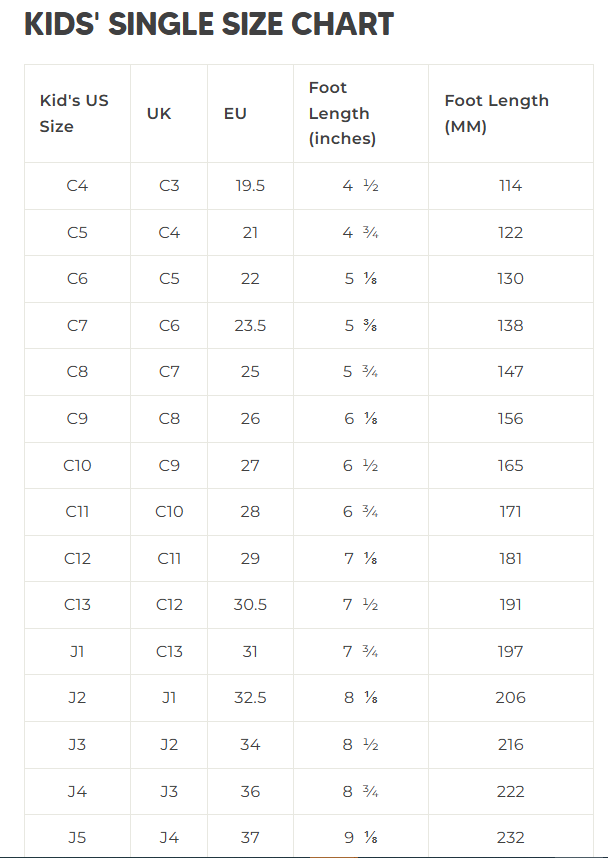
Task: Click the 147 mm foot length value
Action: click(510, 372)
